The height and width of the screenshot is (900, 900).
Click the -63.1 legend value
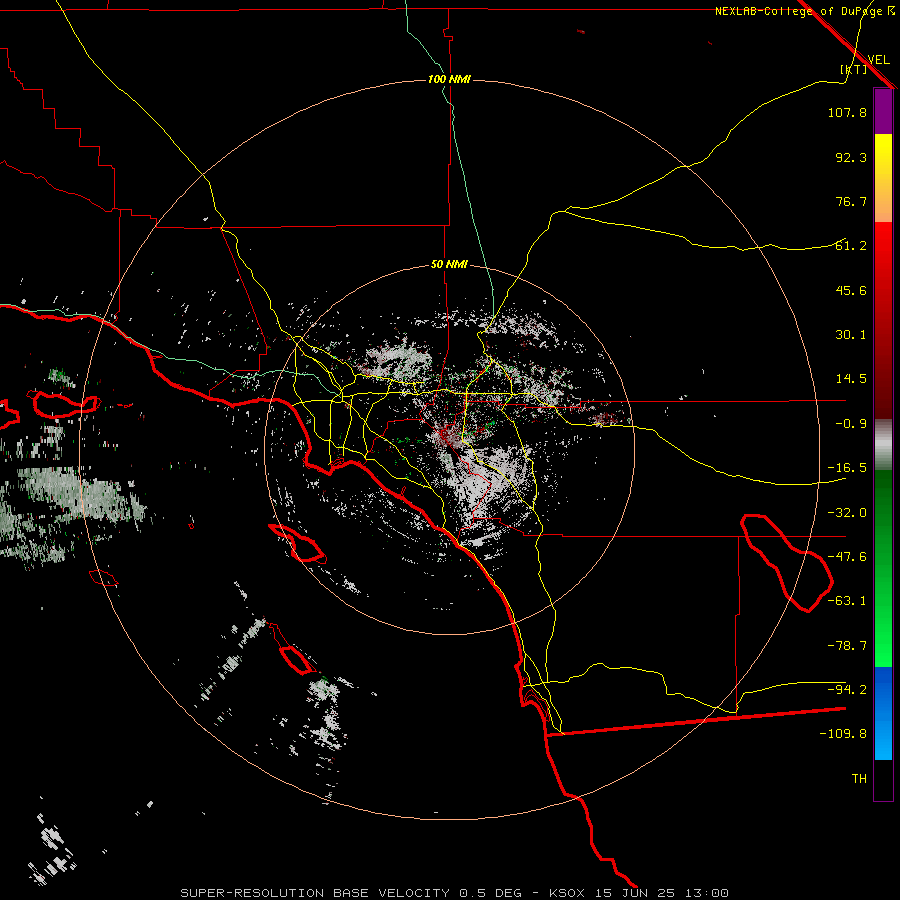tap(847, 601)
